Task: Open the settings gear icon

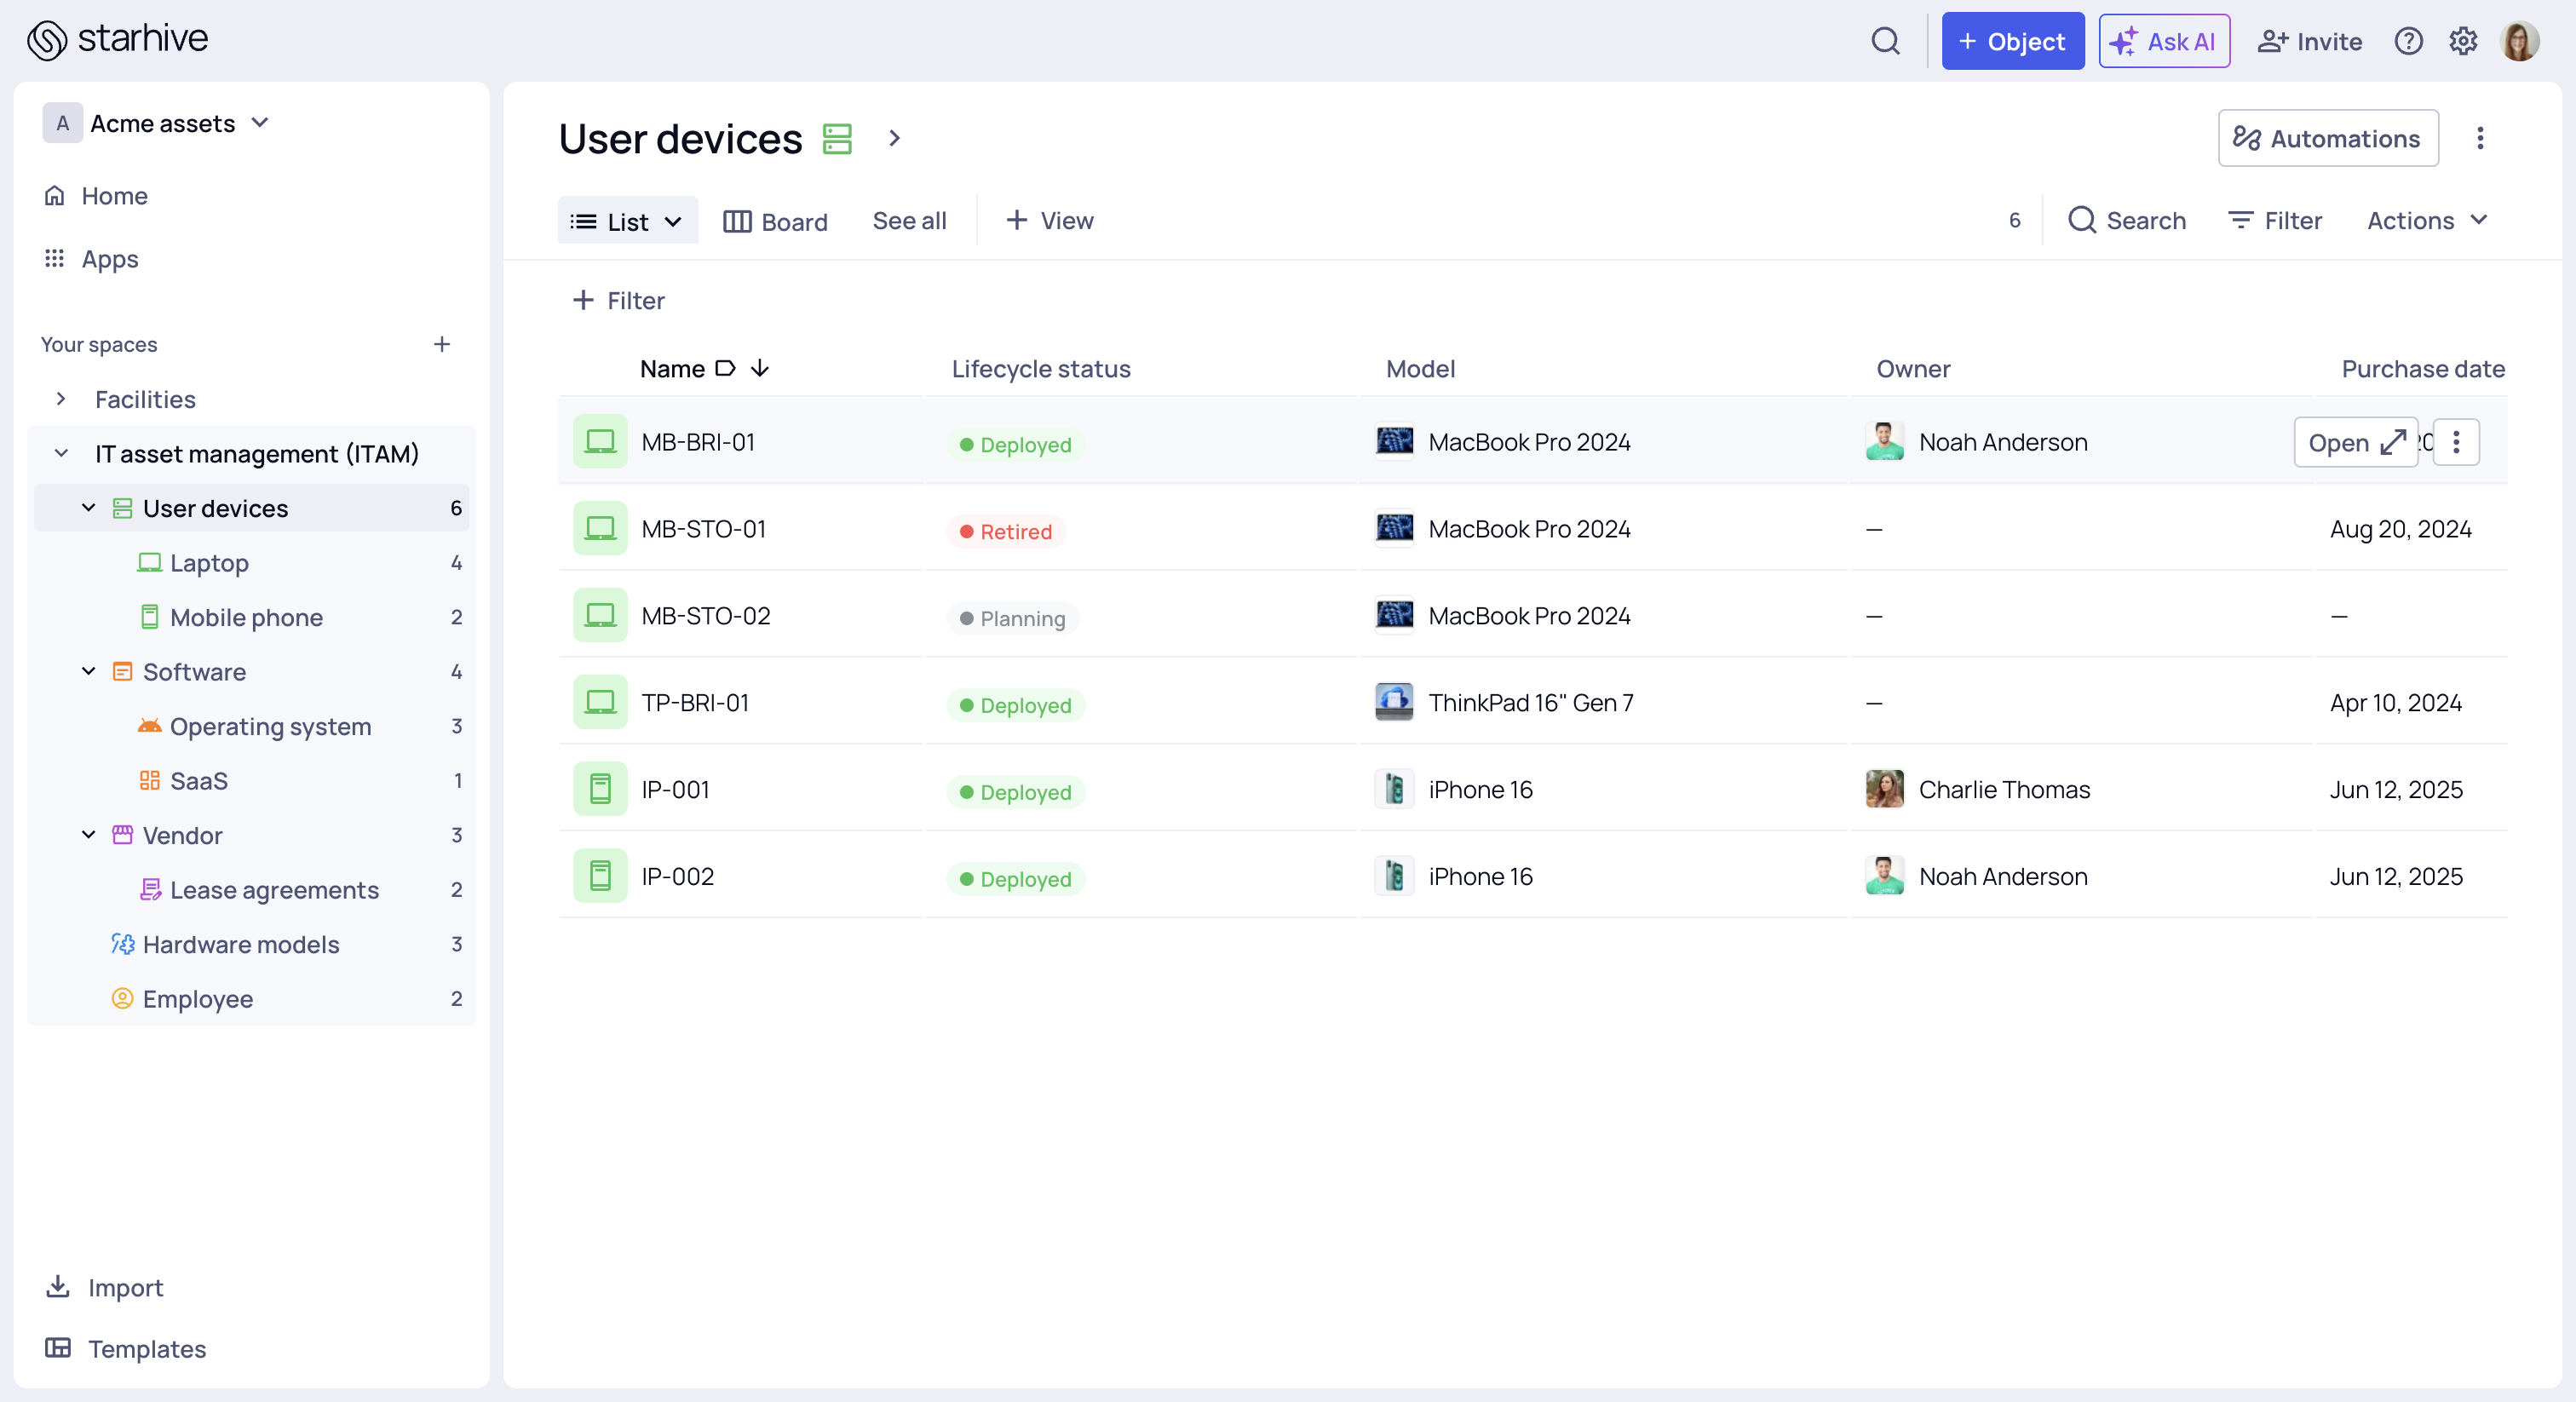Action: click(2463, 41)
